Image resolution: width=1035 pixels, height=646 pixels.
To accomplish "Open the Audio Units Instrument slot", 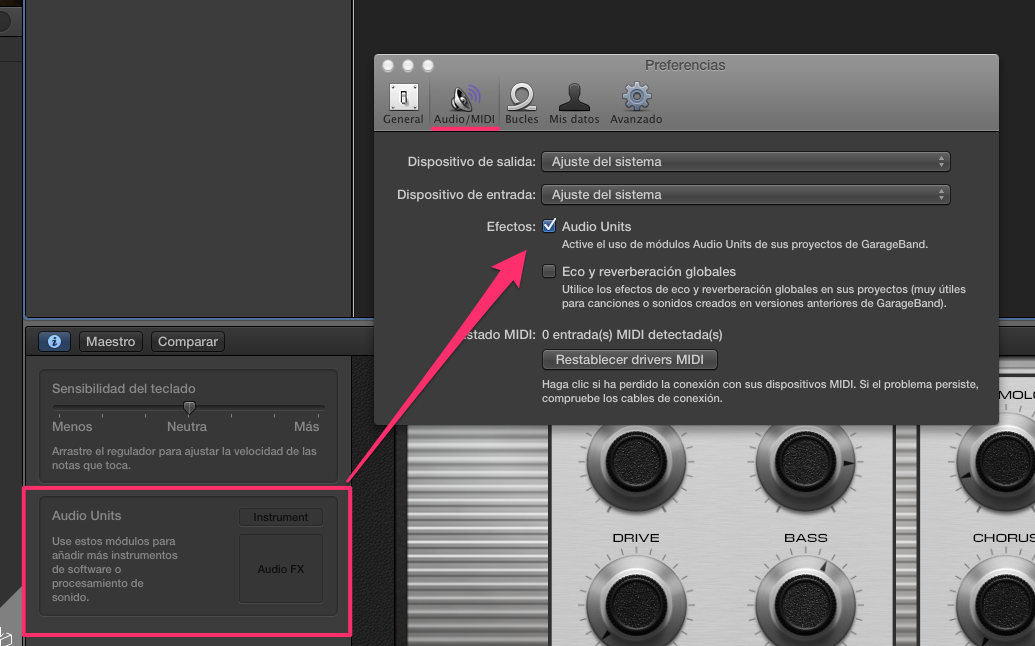I will (x=281, y=517).
